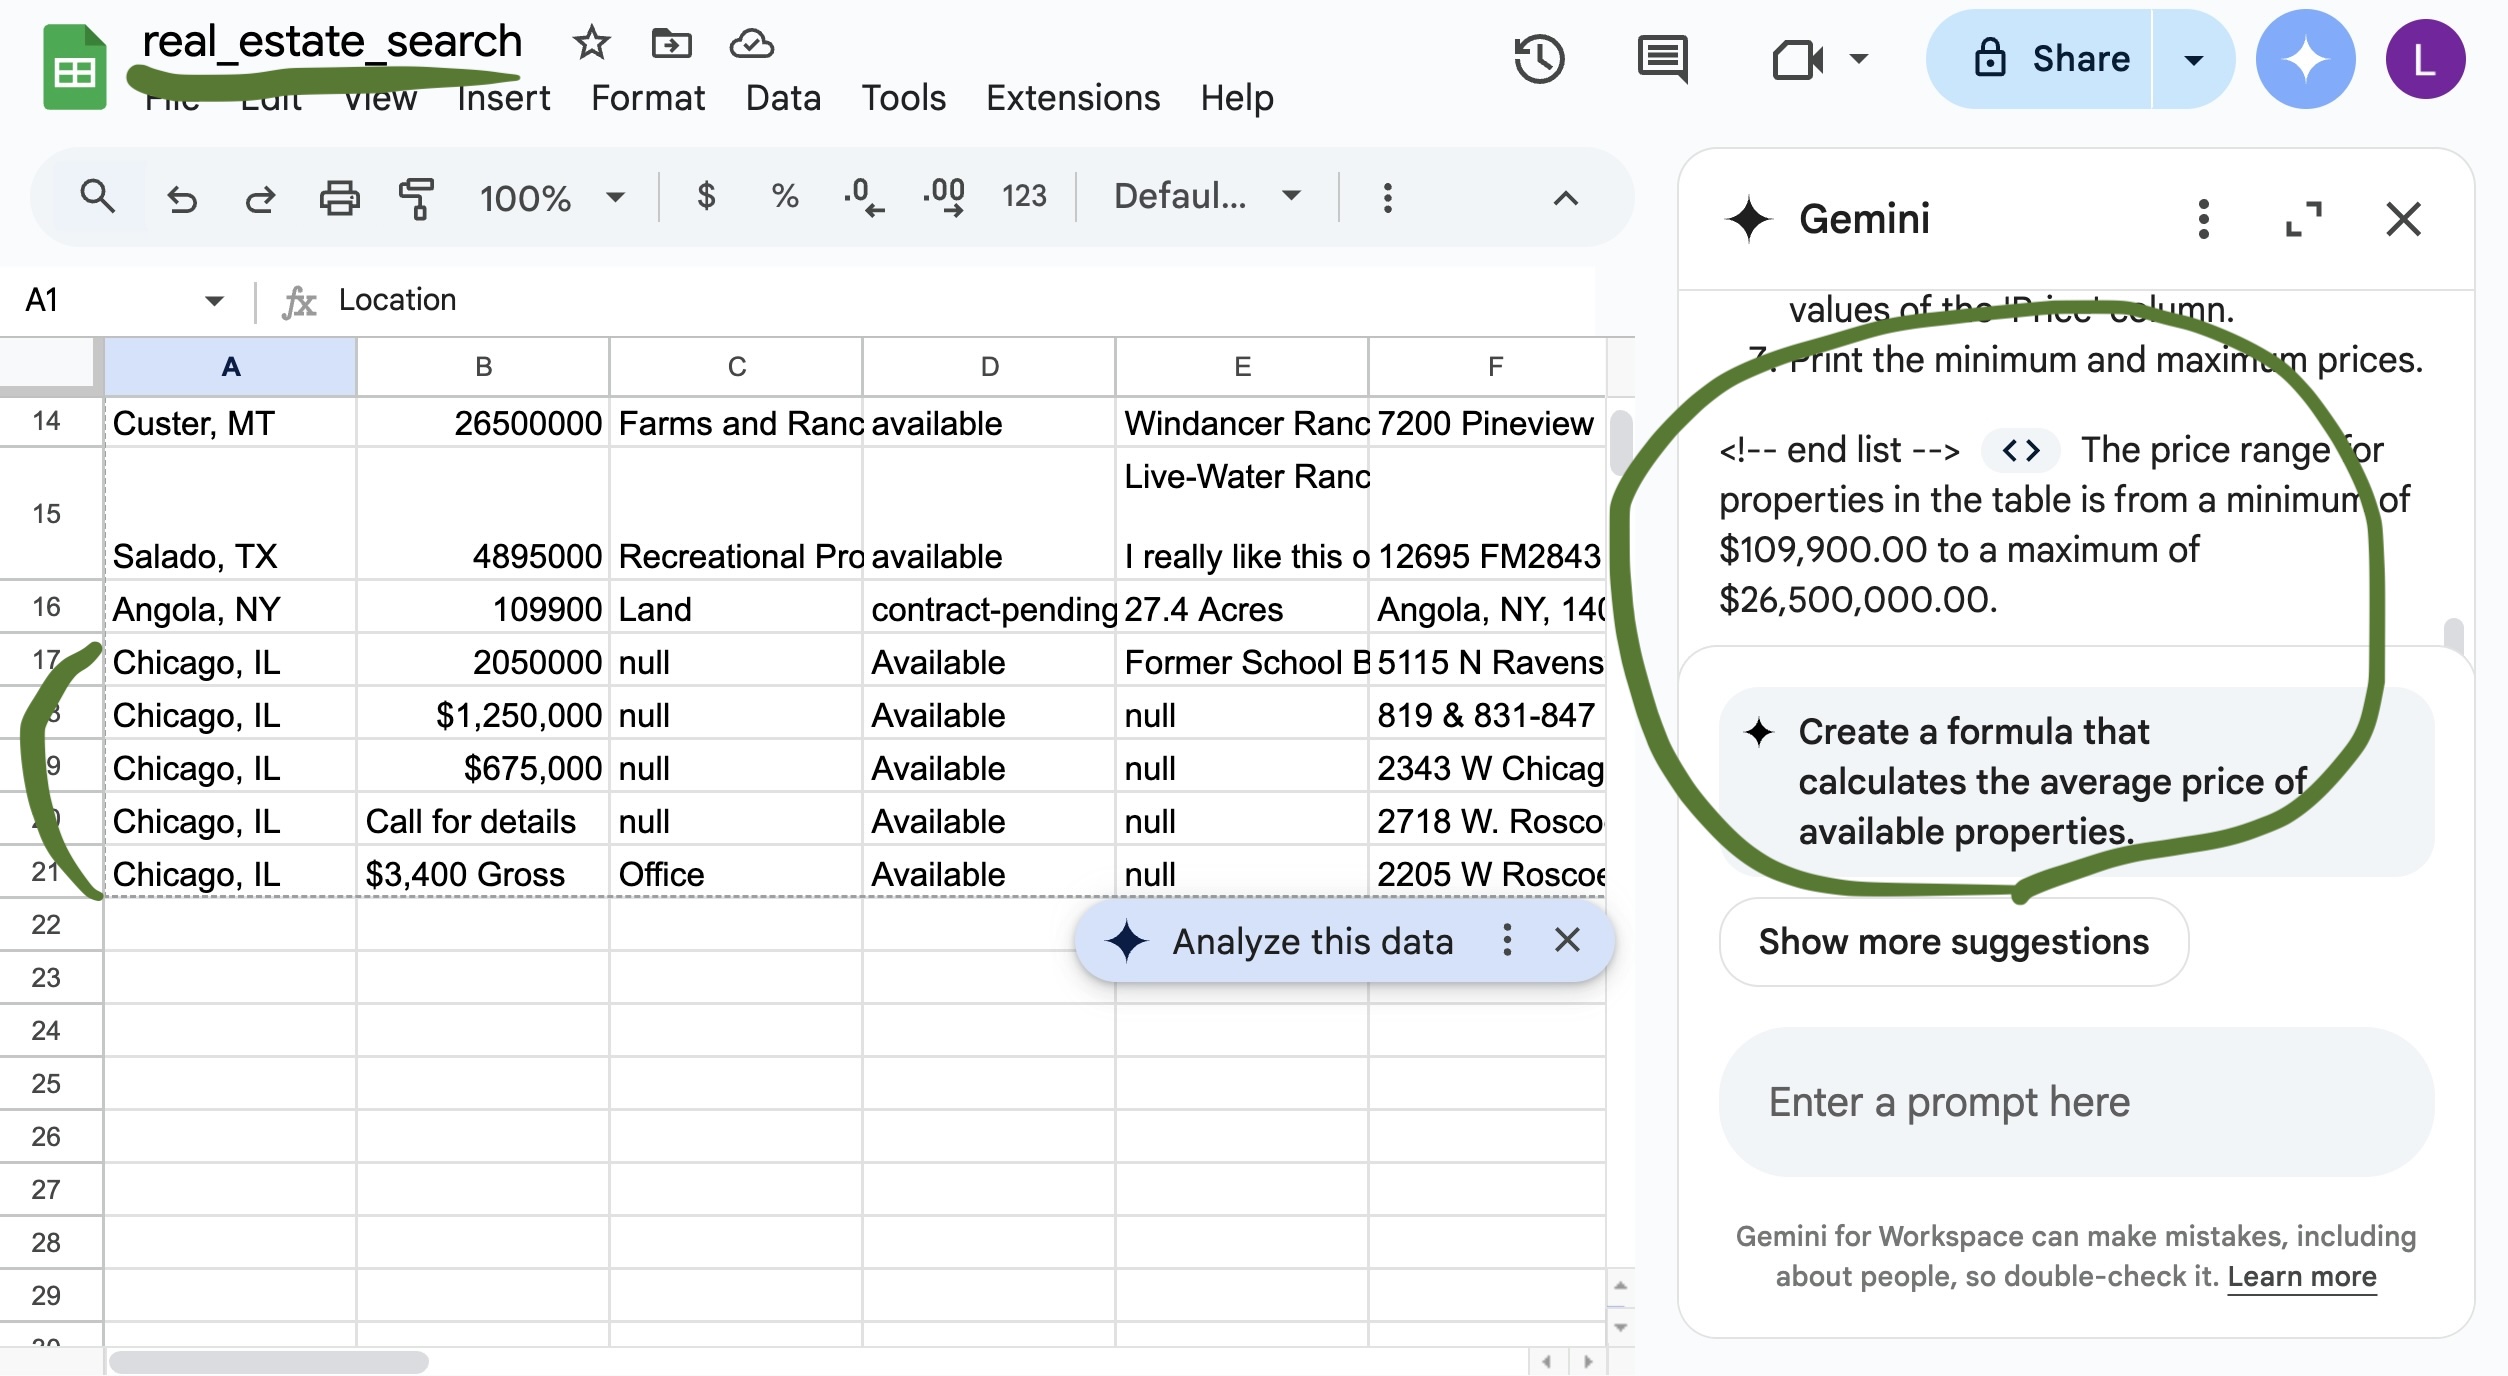Click the horizontal scrollbar thumb
Screen dimensions: 2508x1376
click(x=268, y=1362)
